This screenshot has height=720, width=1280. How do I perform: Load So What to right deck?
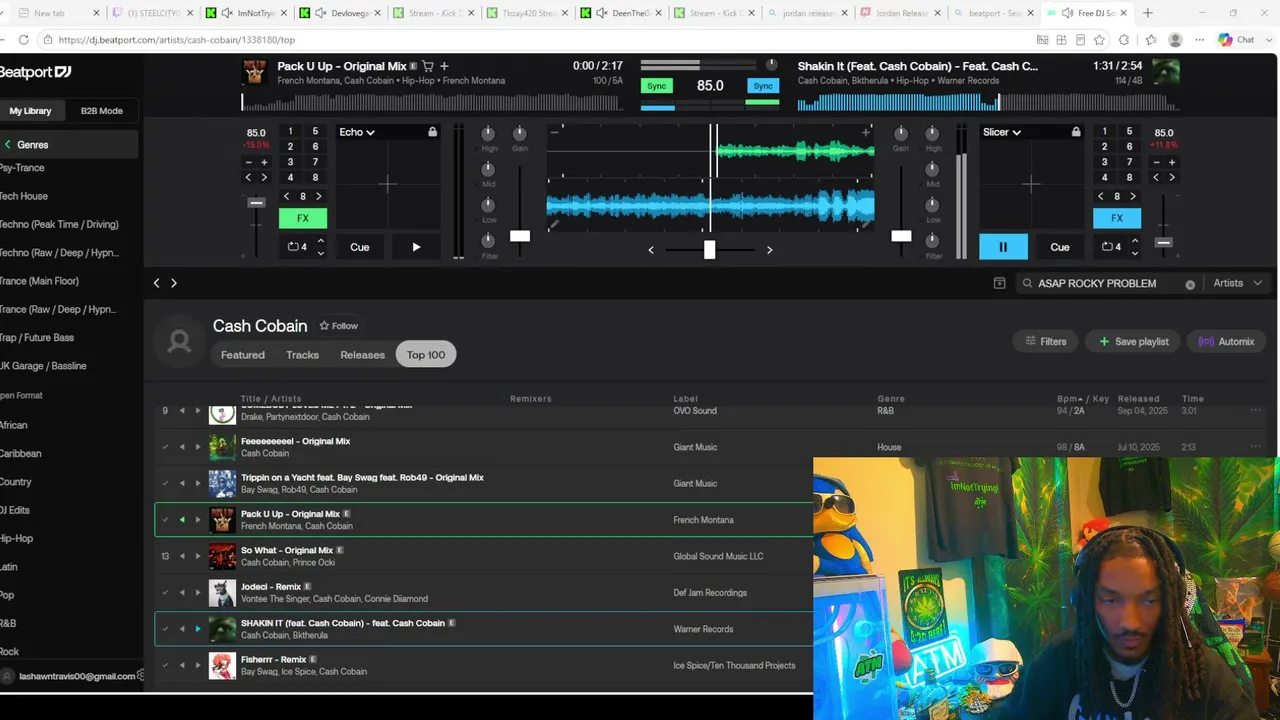[x=198, y=556]
